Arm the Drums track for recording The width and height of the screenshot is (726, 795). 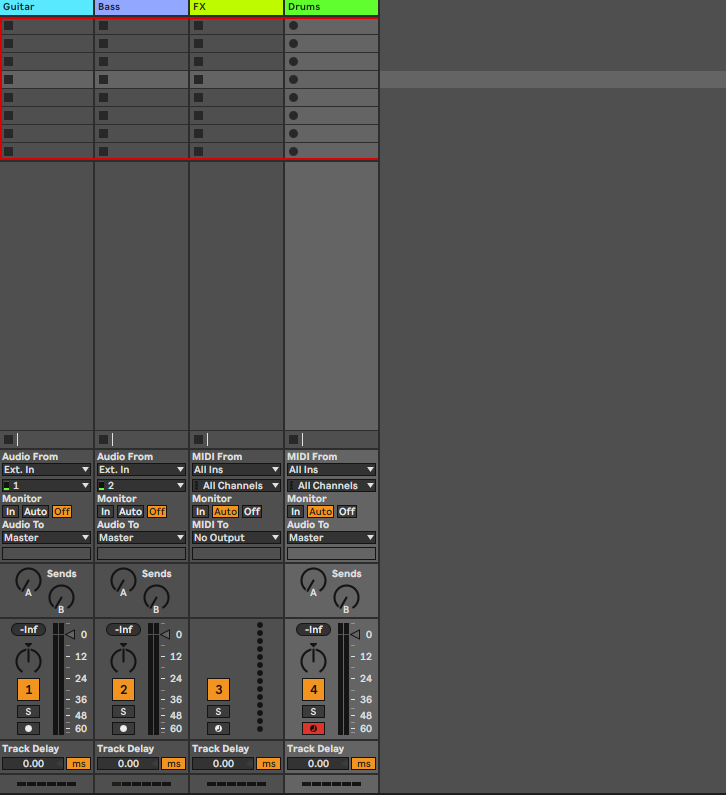tap(313, 728)
